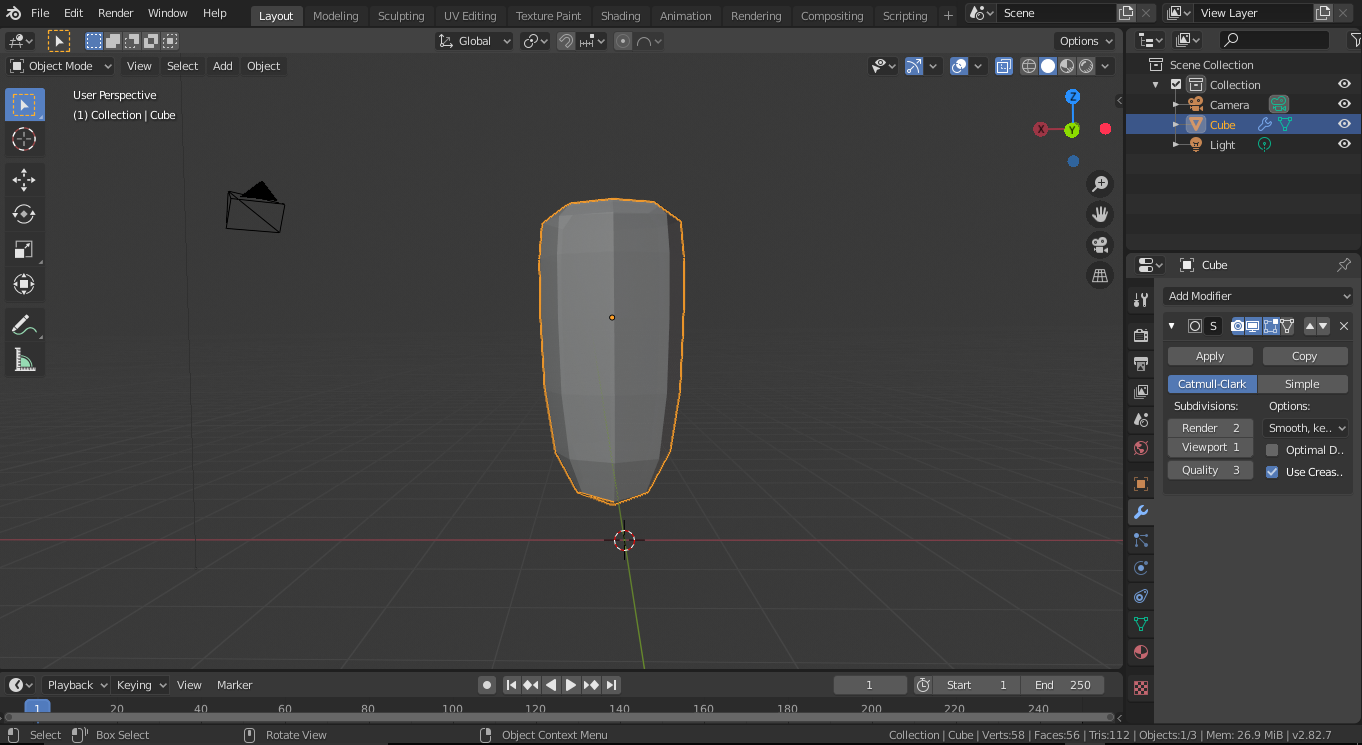Switch to wireframe viewport shading
Viewport: 1362px width, 745px height.
tap(1029, 66)
